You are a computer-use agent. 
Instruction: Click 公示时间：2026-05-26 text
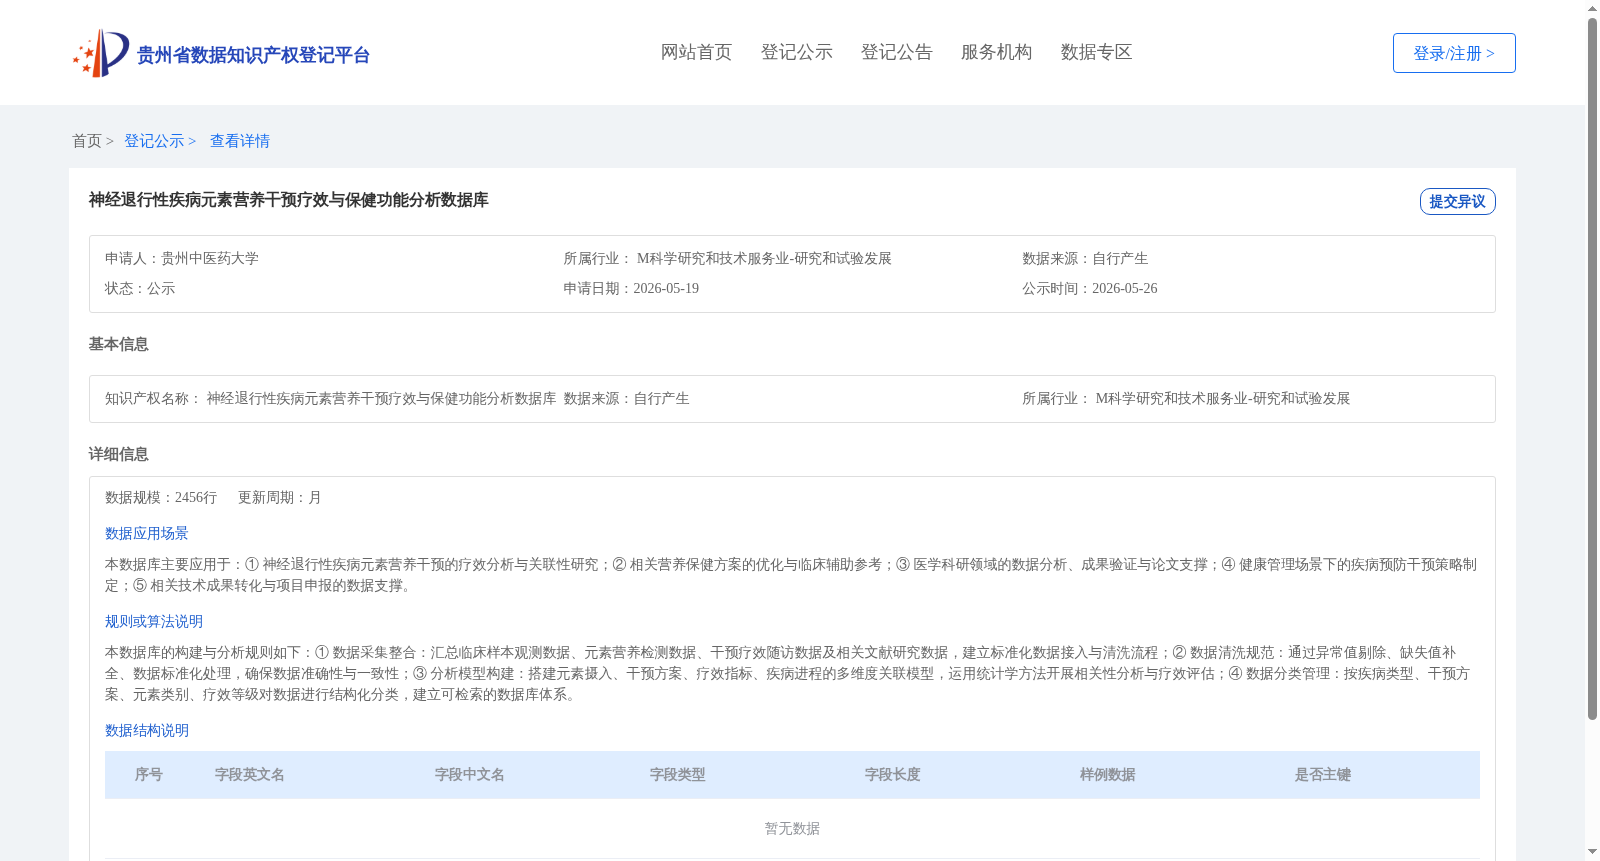pos(1090,288)
